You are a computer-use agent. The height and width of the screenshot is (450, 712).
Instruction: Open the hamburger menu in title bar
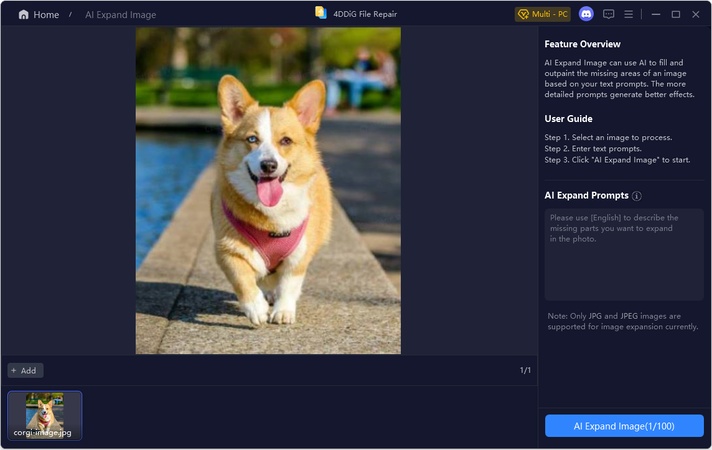click(x=629, y=14)
